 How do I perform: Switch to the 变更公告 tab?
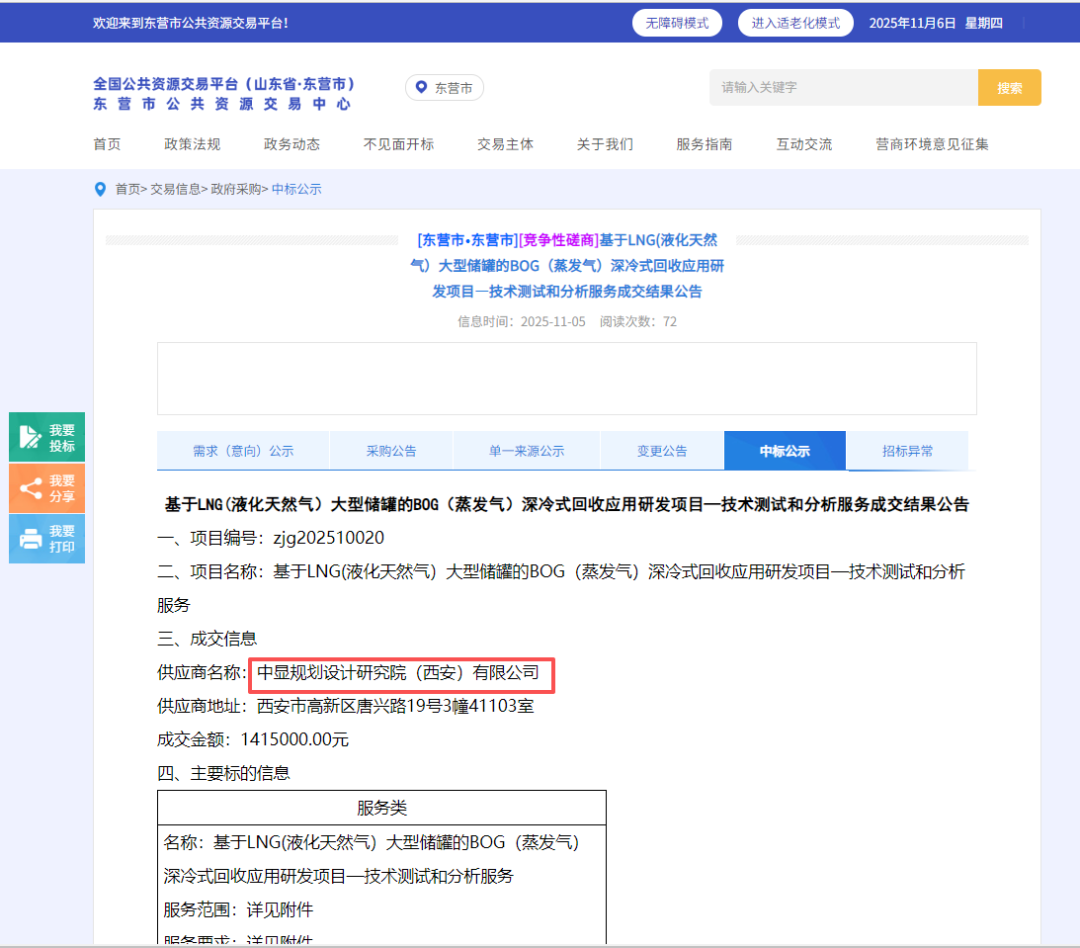tap(662, 451)
